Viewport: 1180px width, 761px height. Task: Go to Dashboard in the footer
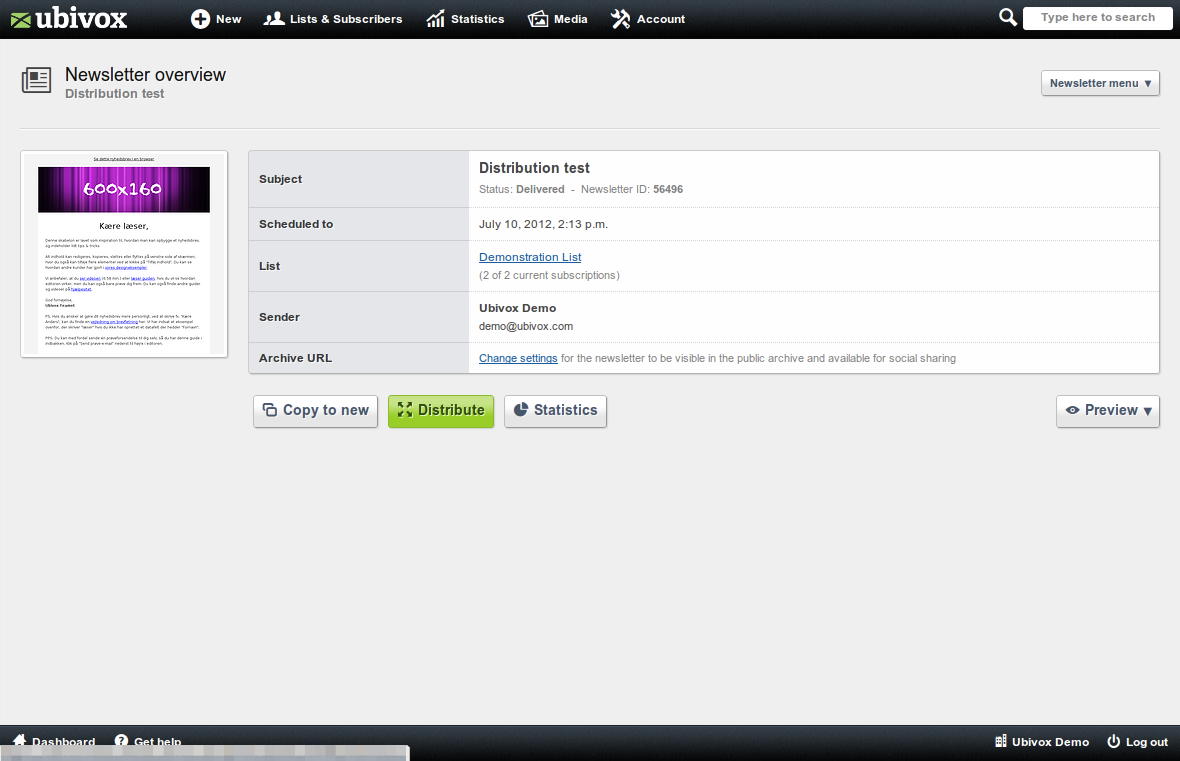[54, 741]
